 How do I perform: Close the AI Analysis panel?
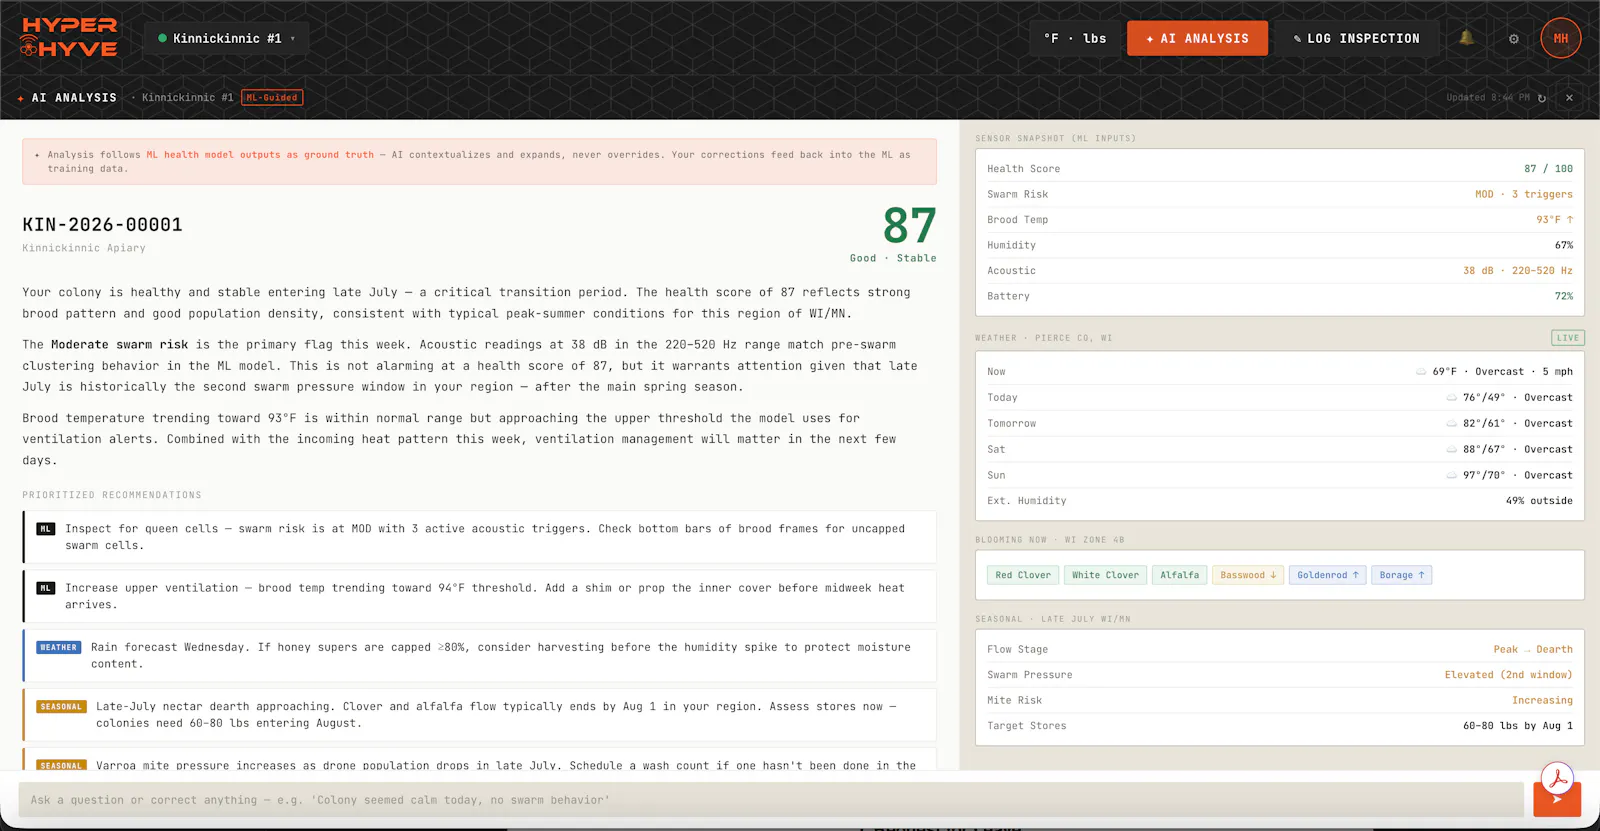[1569, 98]
